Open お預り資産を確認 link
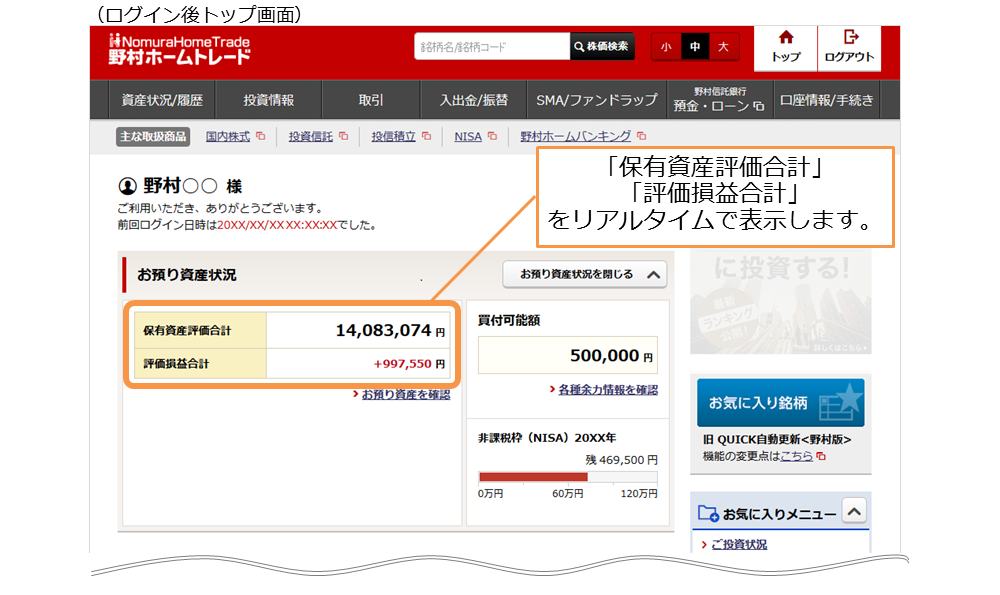The height and width of the screenshot is (595, 1000). click(406, 395)
